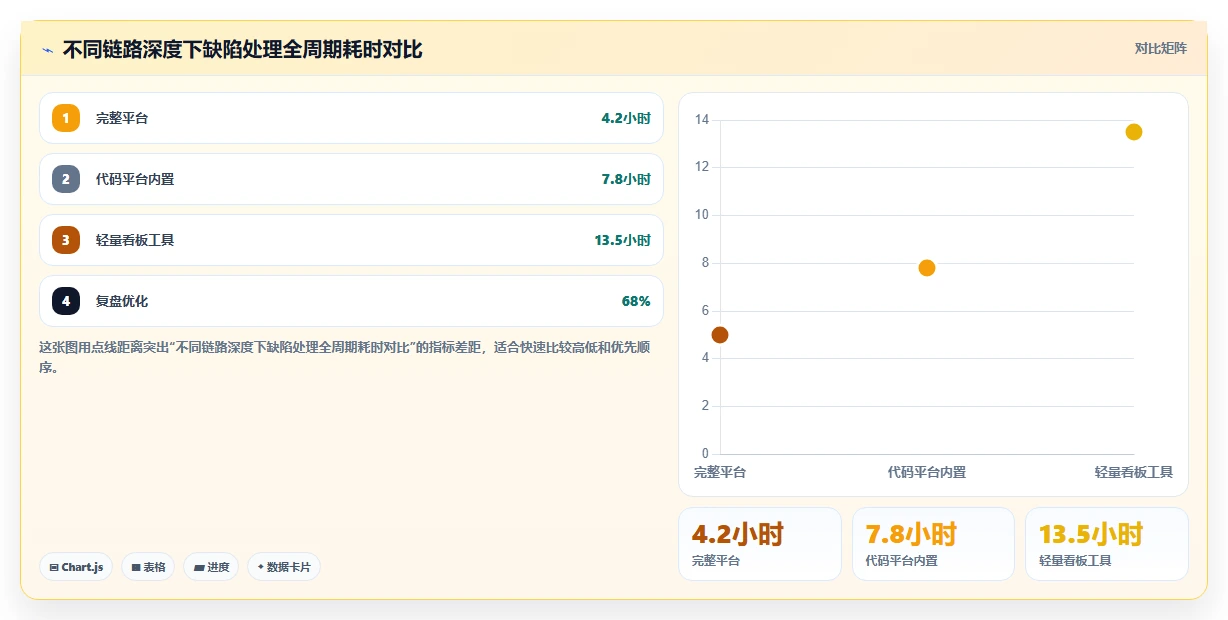Click the gray rank 2 badge
The image size is (1228, 620).
coord(66,179)
